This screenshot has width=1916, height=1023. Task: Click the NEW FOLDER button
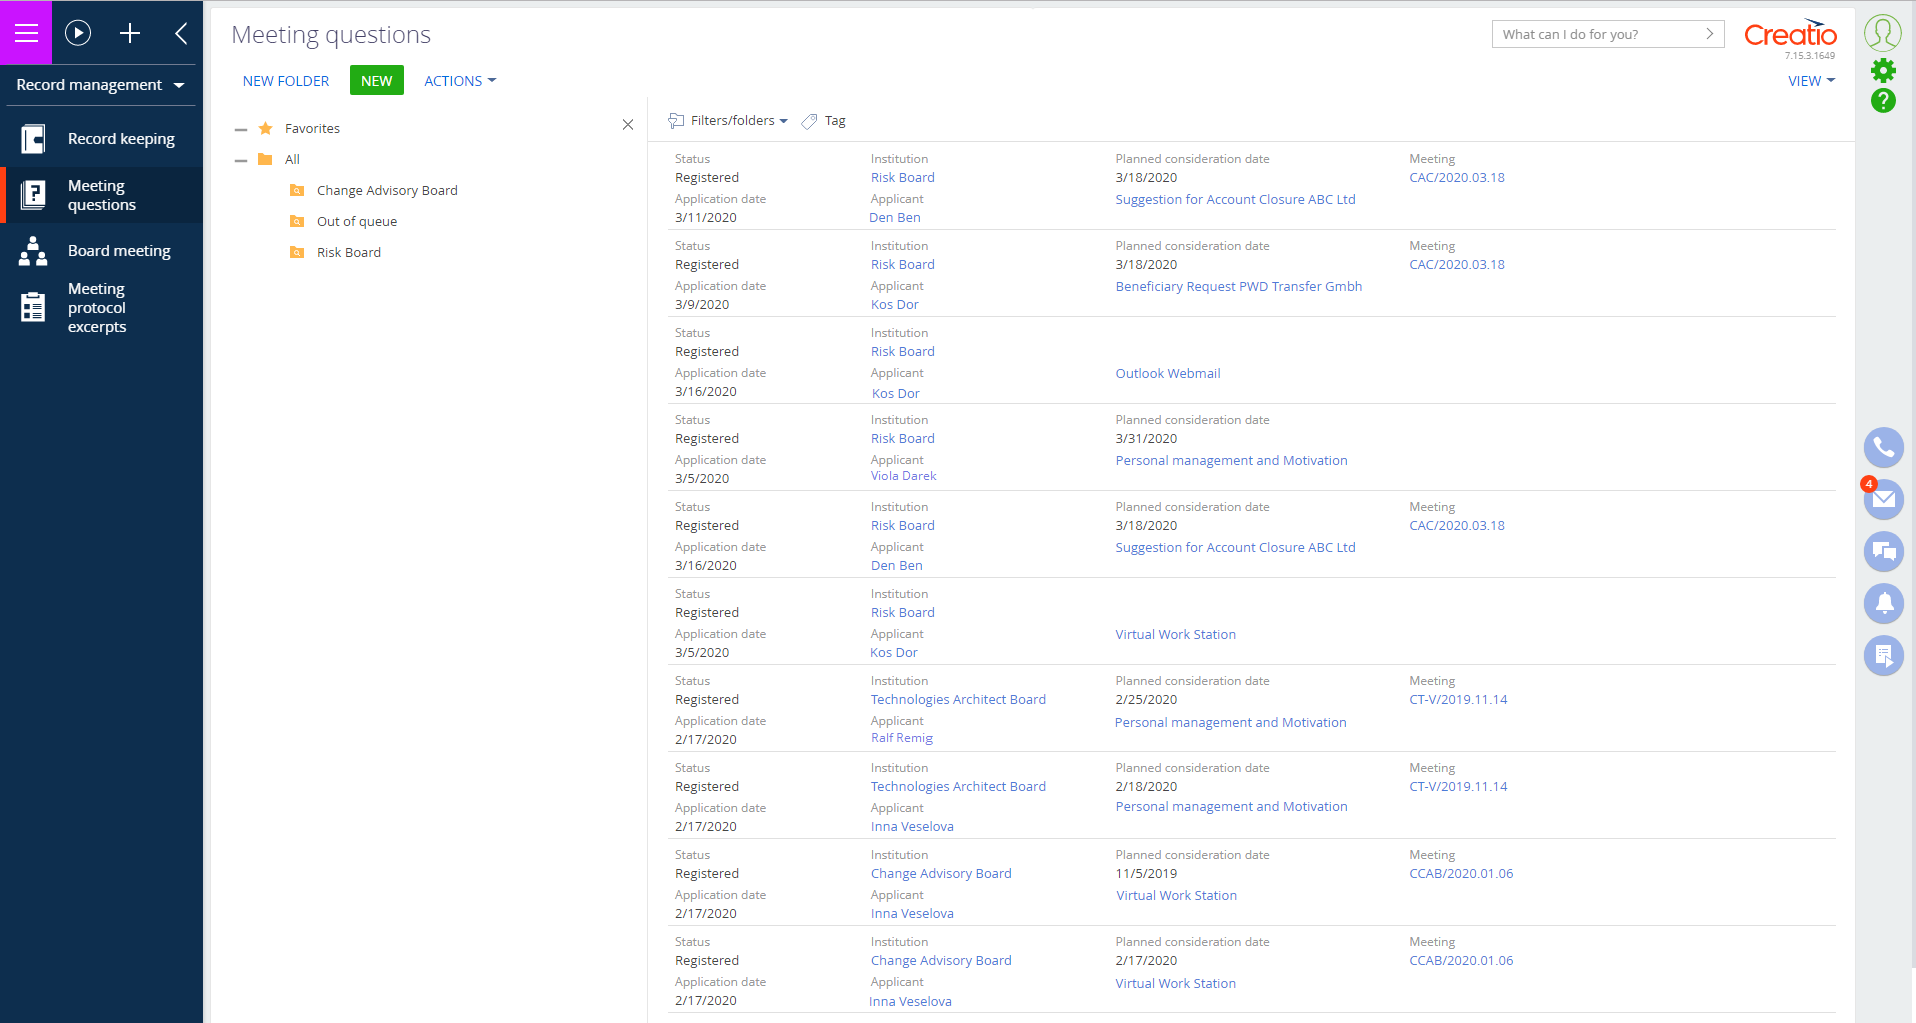pyautogui.click(x=286, y=81)
